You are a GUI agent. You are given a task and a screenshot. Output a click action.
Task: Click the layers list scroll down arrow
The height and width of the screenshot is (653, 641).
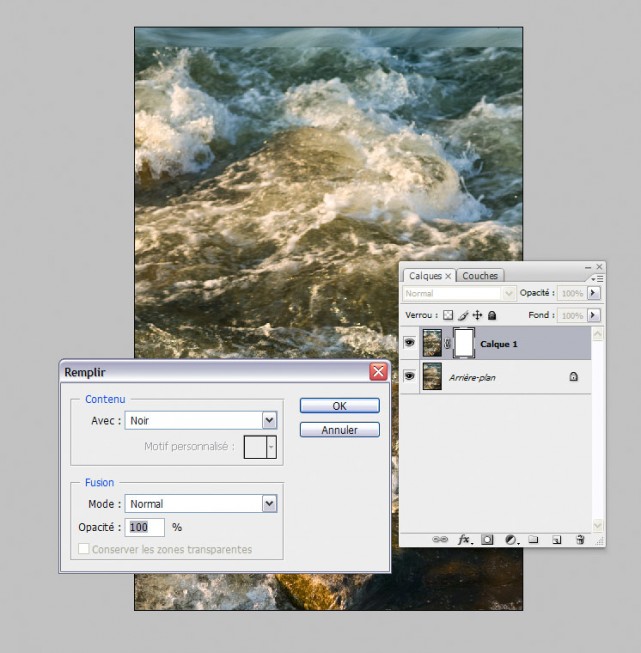pyautogui.click(x=597, y=525)
